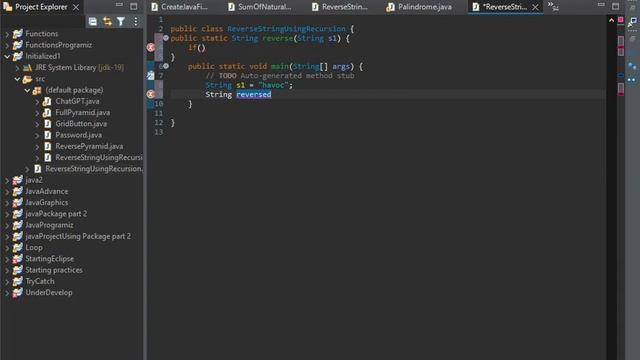
Task: Minimize the Project Explorer panel
Action: [119, 5]
